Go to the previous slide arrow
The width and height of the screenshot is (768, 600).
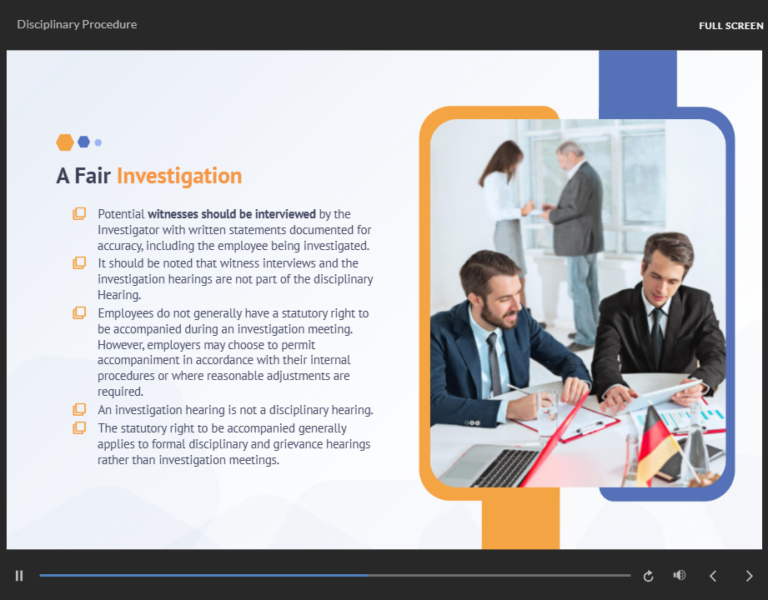713,576
